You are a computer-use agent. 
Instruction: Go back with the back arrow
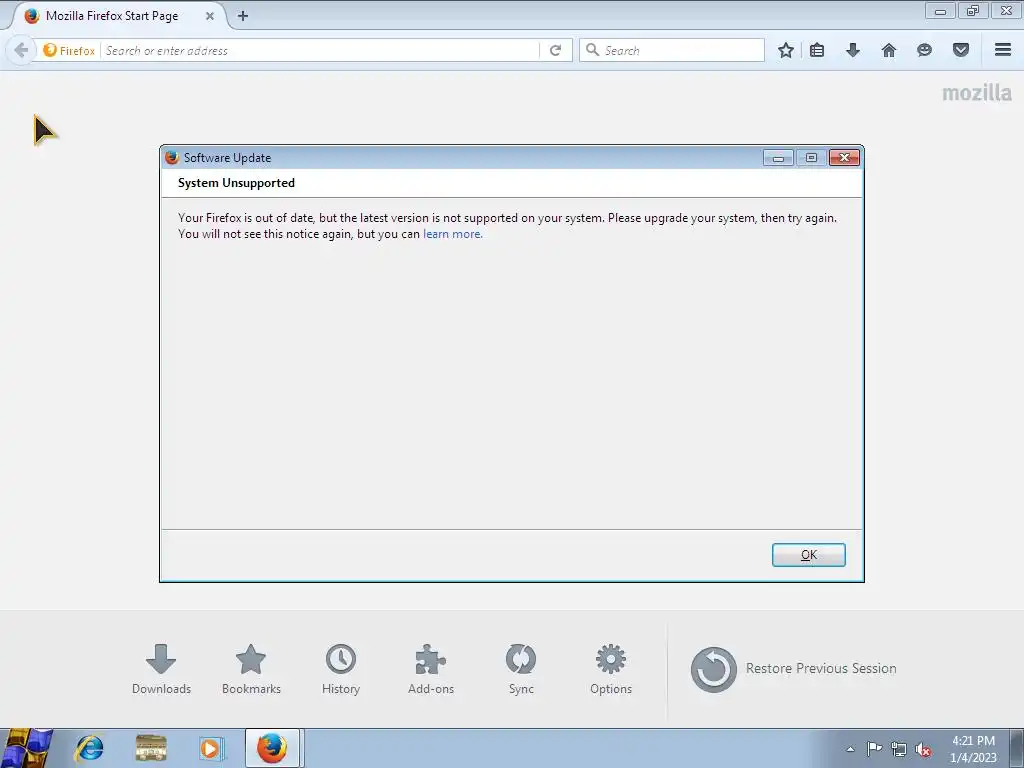(x=21, y=50)
